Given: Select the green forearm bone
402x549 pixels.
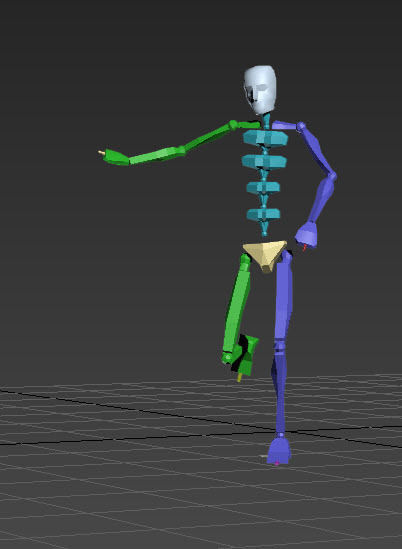Looking at the screenshot, I should pos(156,155).
